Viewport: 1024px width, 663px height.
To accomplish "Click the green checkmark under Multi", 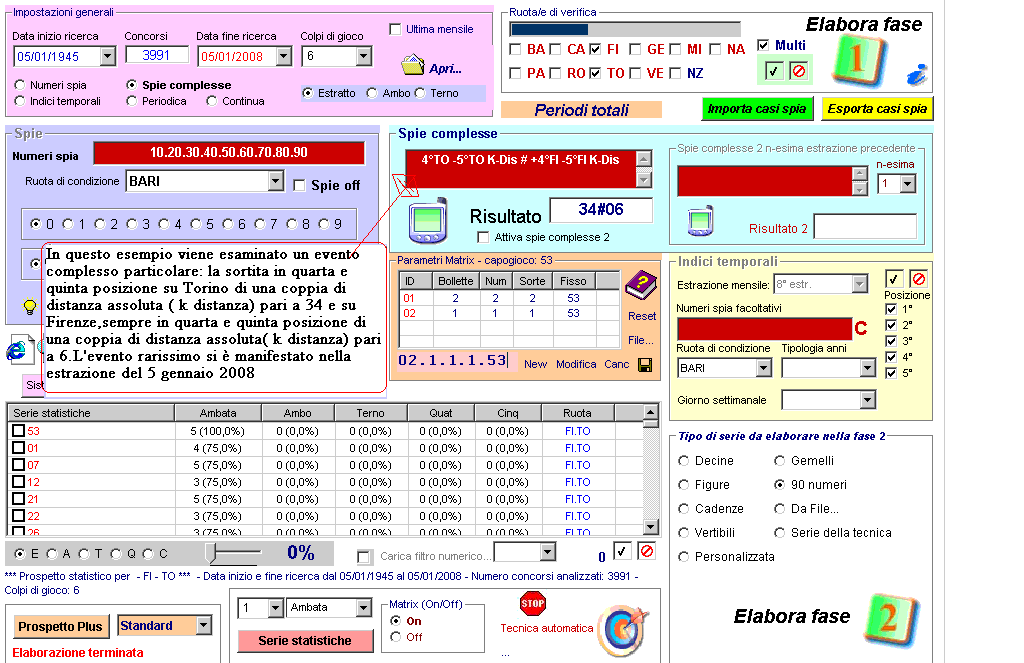I will pyautogui.click(x=774, y=71).
